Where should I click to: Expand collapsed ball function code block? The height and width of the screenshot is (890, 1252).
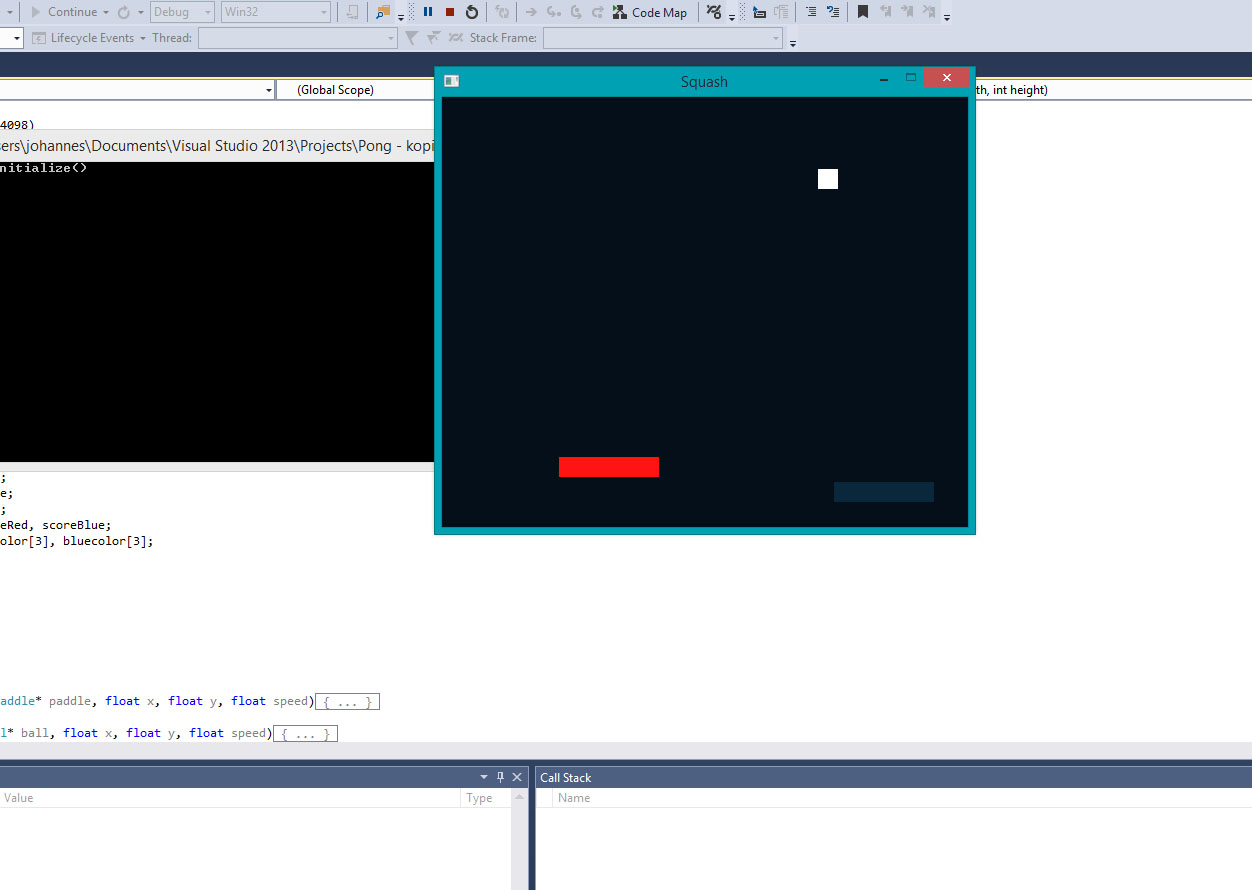coord(305,734)
